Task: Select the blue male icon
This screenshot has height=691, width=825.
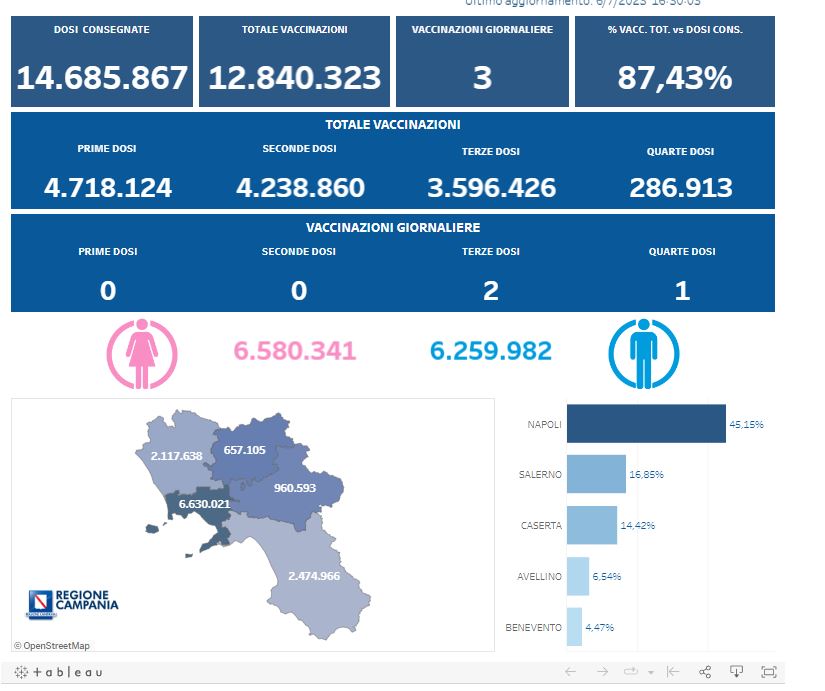Action: (x=644, y=353)
